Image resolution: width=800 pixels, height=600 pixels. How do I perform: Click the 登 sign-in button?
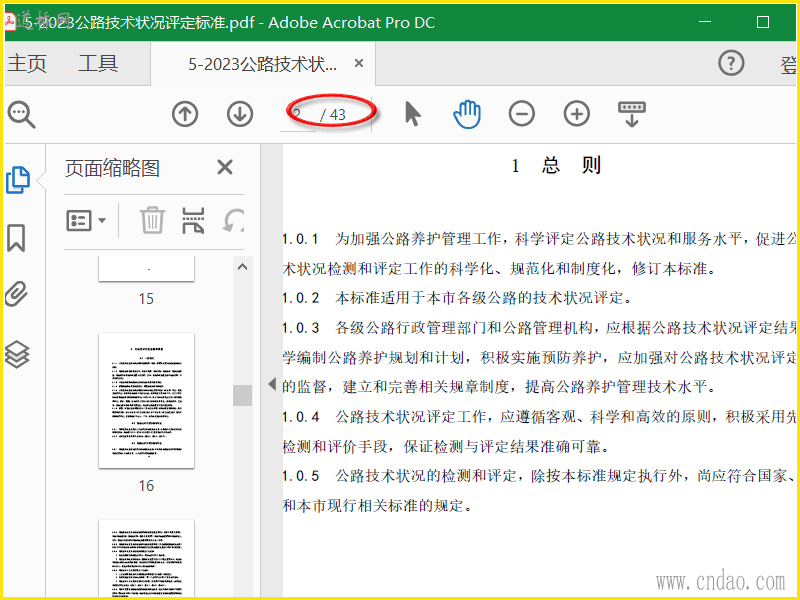point(788,65)
